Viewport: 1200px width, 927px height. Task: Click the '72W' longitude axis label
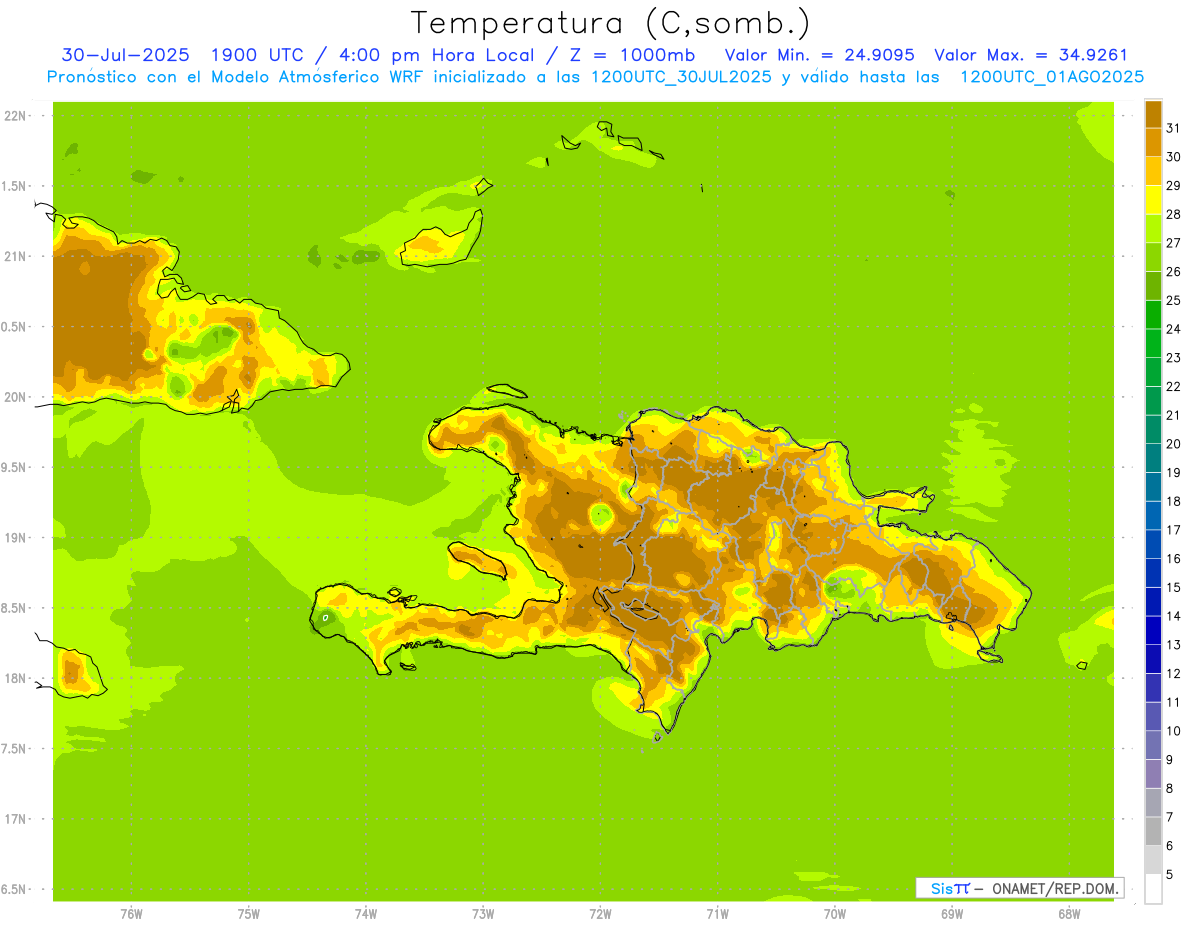[600, 914]
